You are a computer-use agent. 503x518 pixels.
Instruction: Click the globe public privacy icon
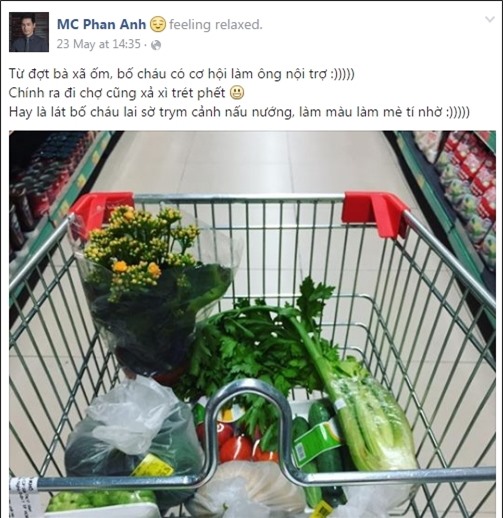pos(156,45)
